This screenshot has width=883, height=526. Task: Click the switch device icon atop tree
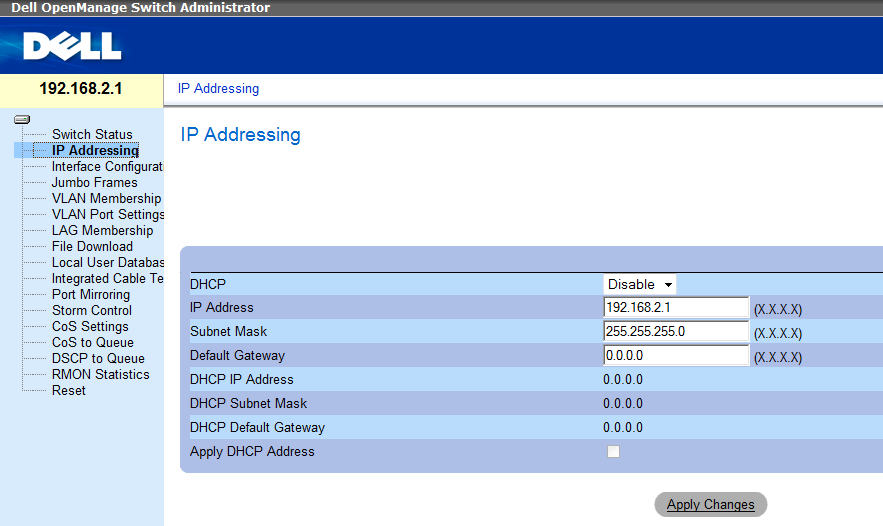click(22, 119)
